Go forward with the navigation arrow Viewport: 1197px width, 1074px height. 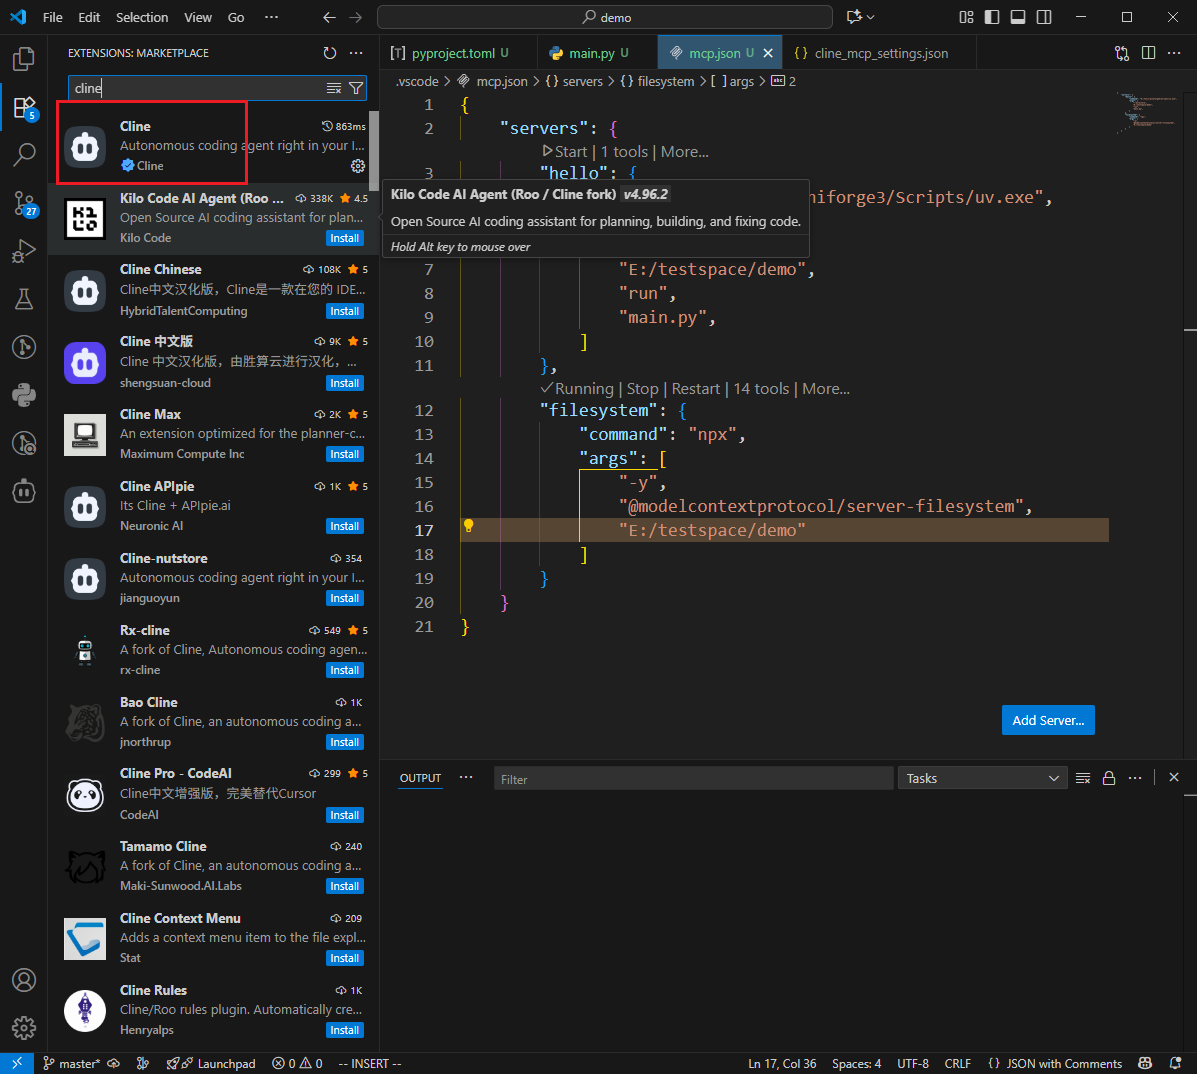(356, 17)
